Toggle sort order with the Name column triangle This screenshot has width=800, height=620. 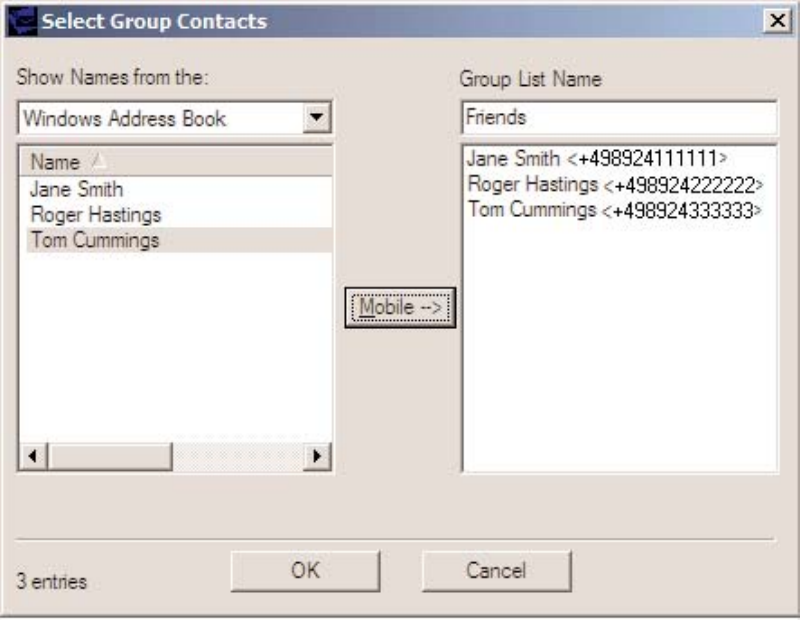[x=98, y=162]
